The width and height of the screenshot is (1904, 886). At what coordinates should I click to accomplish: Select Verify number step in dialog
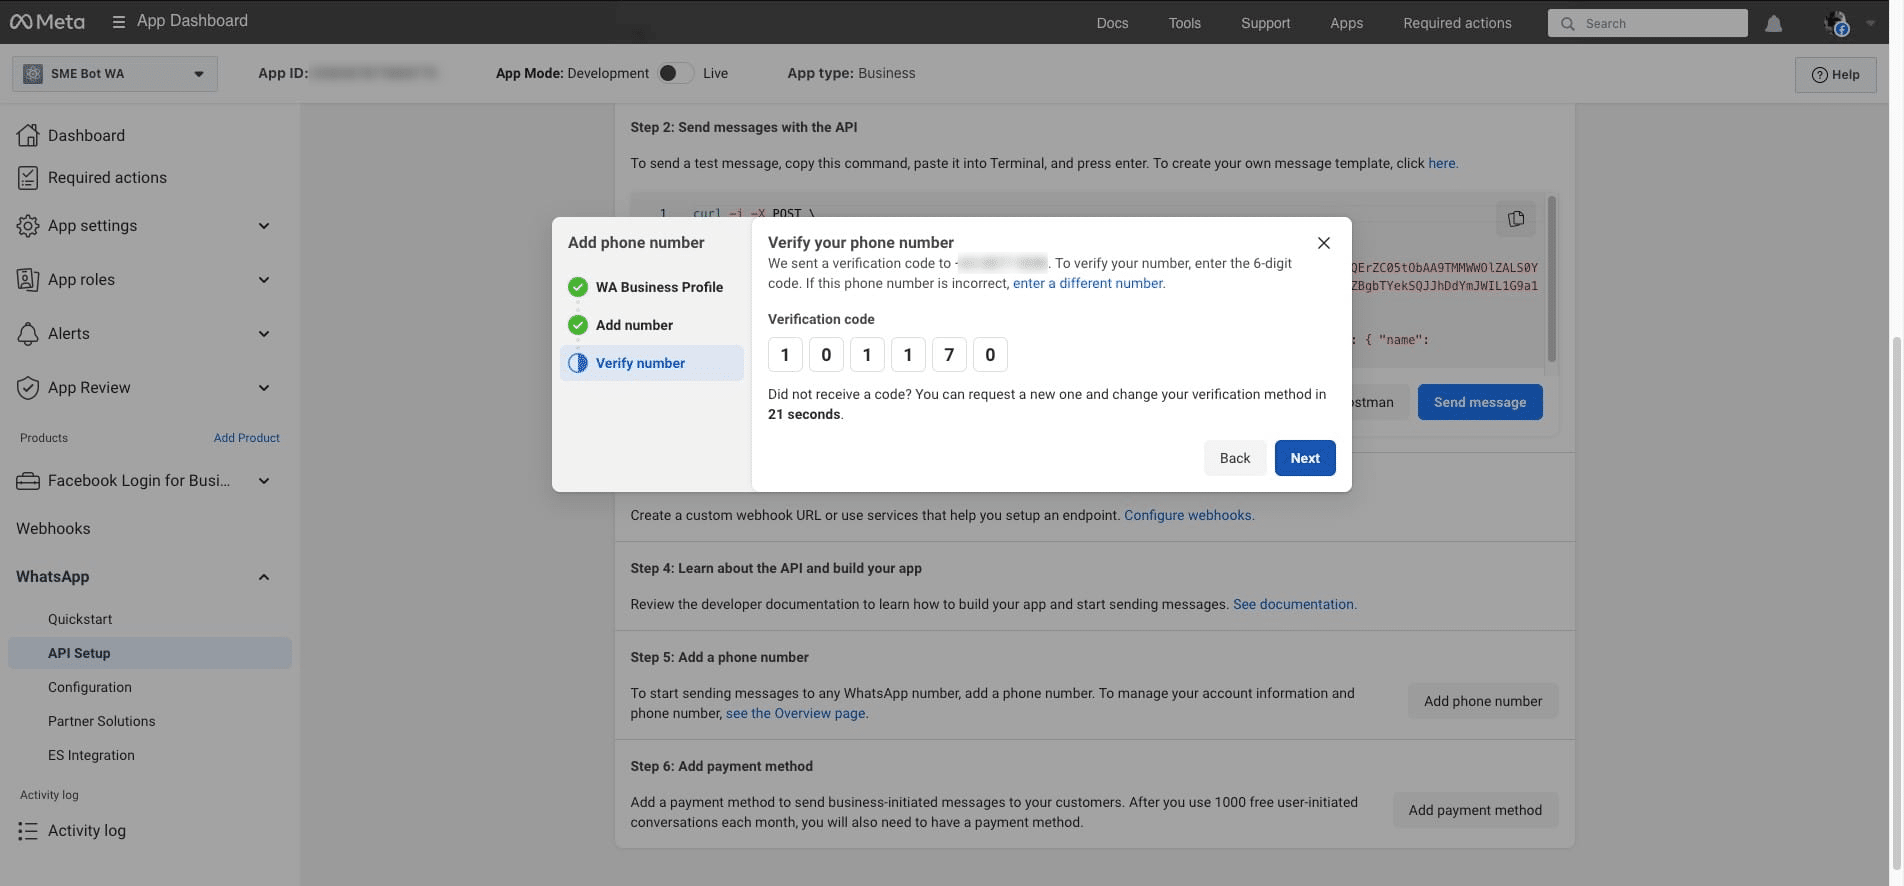[652, 363]
